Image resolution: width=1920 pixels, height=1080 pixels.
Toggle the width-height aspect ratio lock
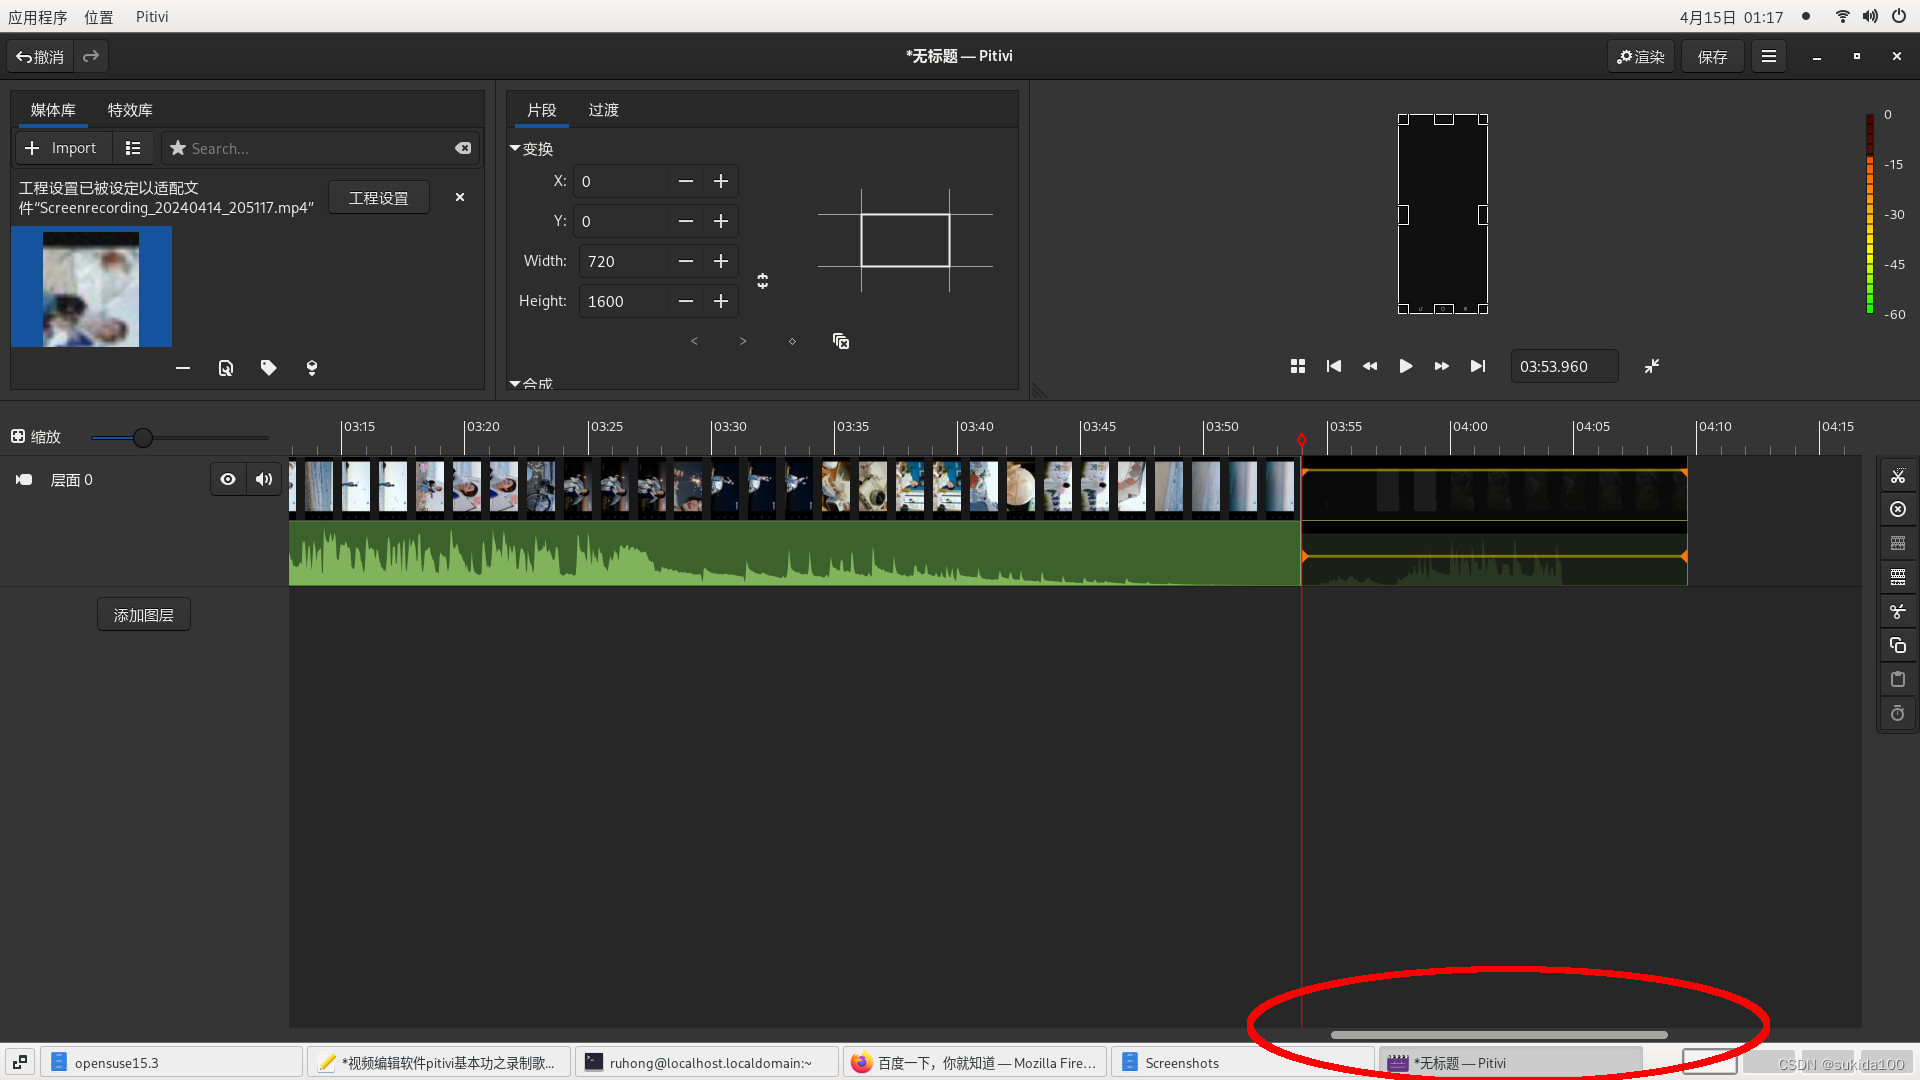(x=762, y=281)
